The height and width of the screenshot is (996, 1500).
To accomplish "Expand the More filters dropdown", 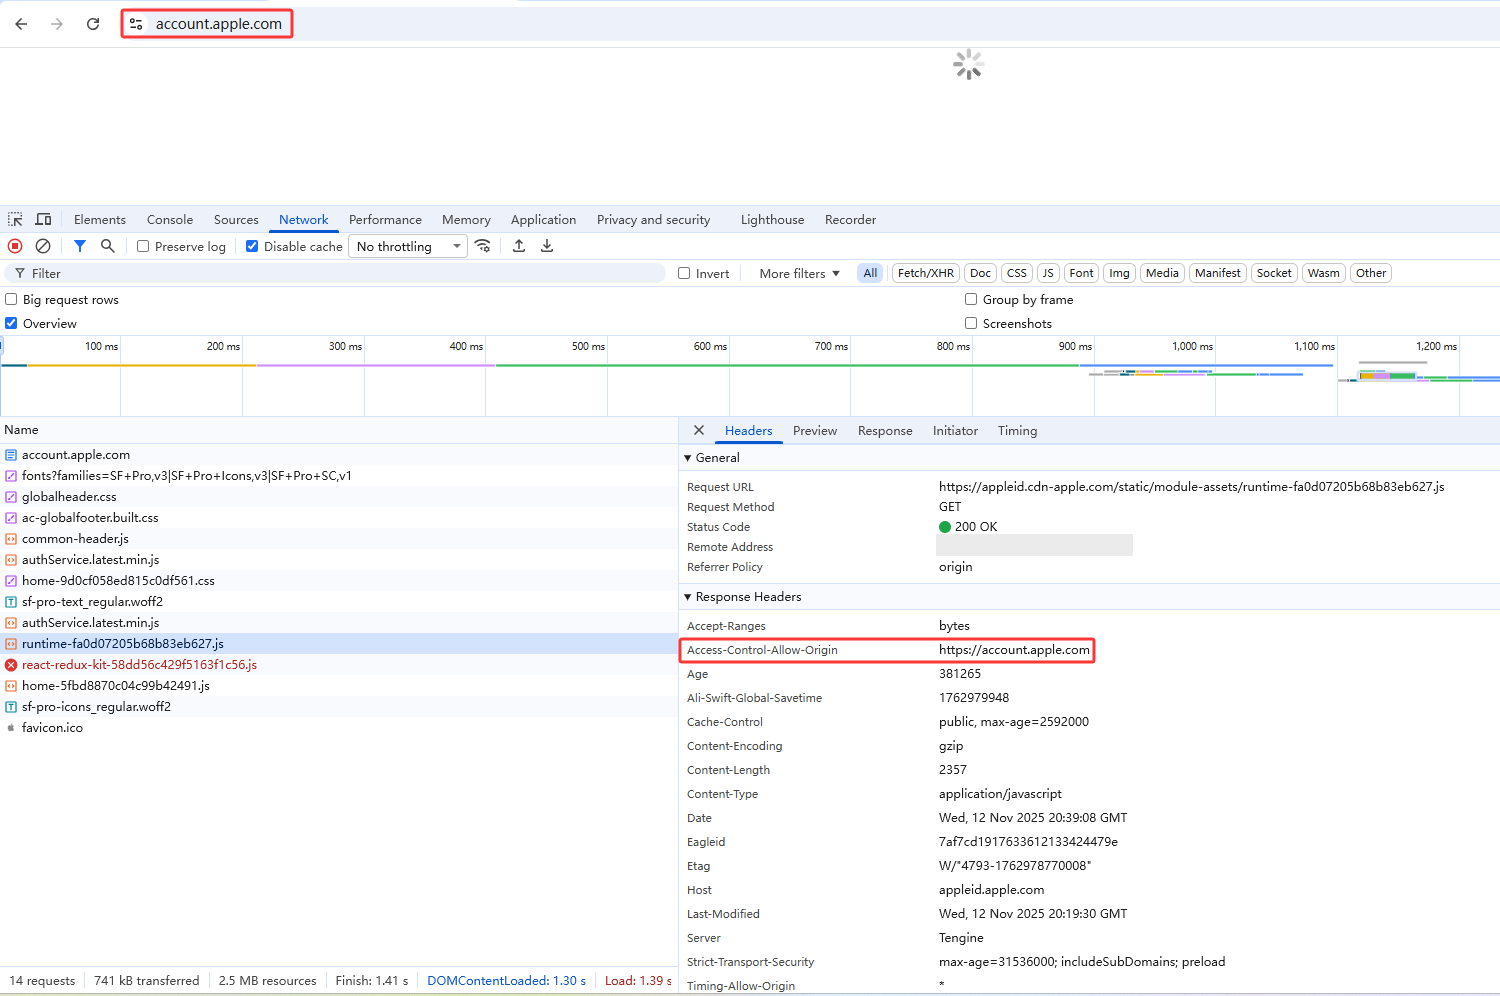I will 799,274.
